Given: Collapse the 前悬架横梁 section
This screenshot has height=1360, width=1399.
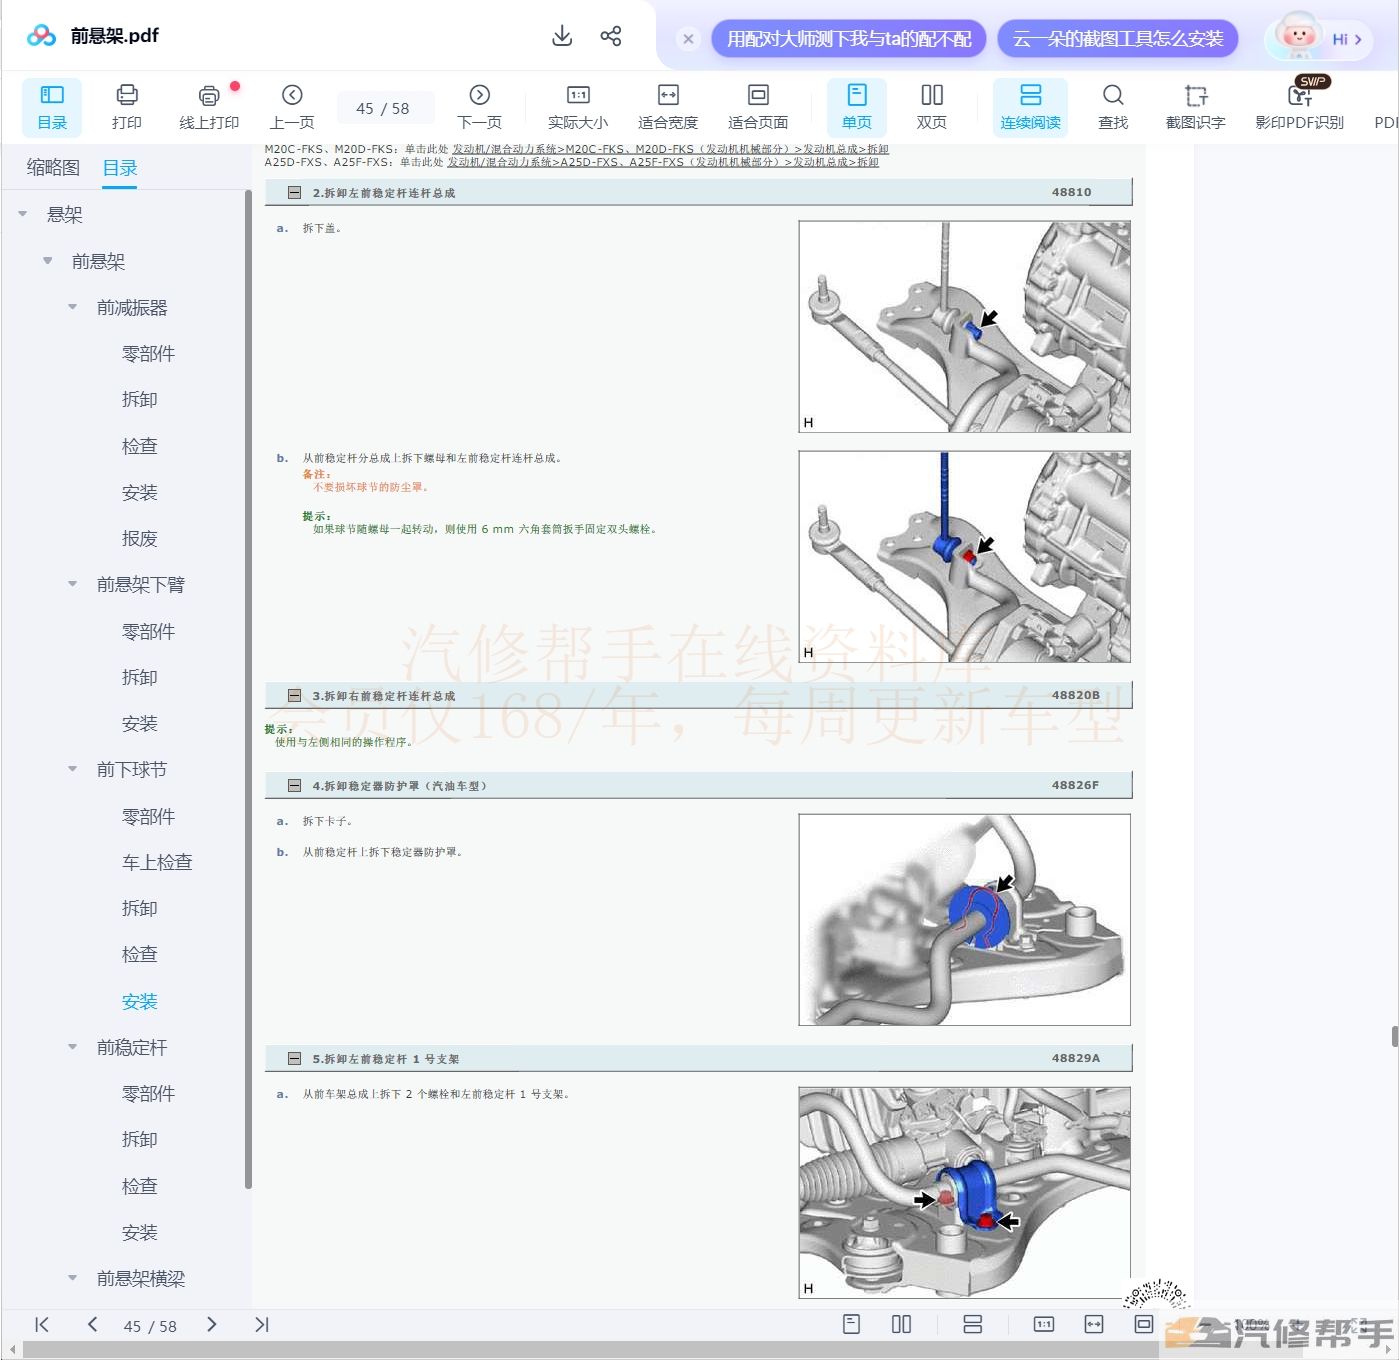Looking at the screenshot, I should tap(73, 1278).
